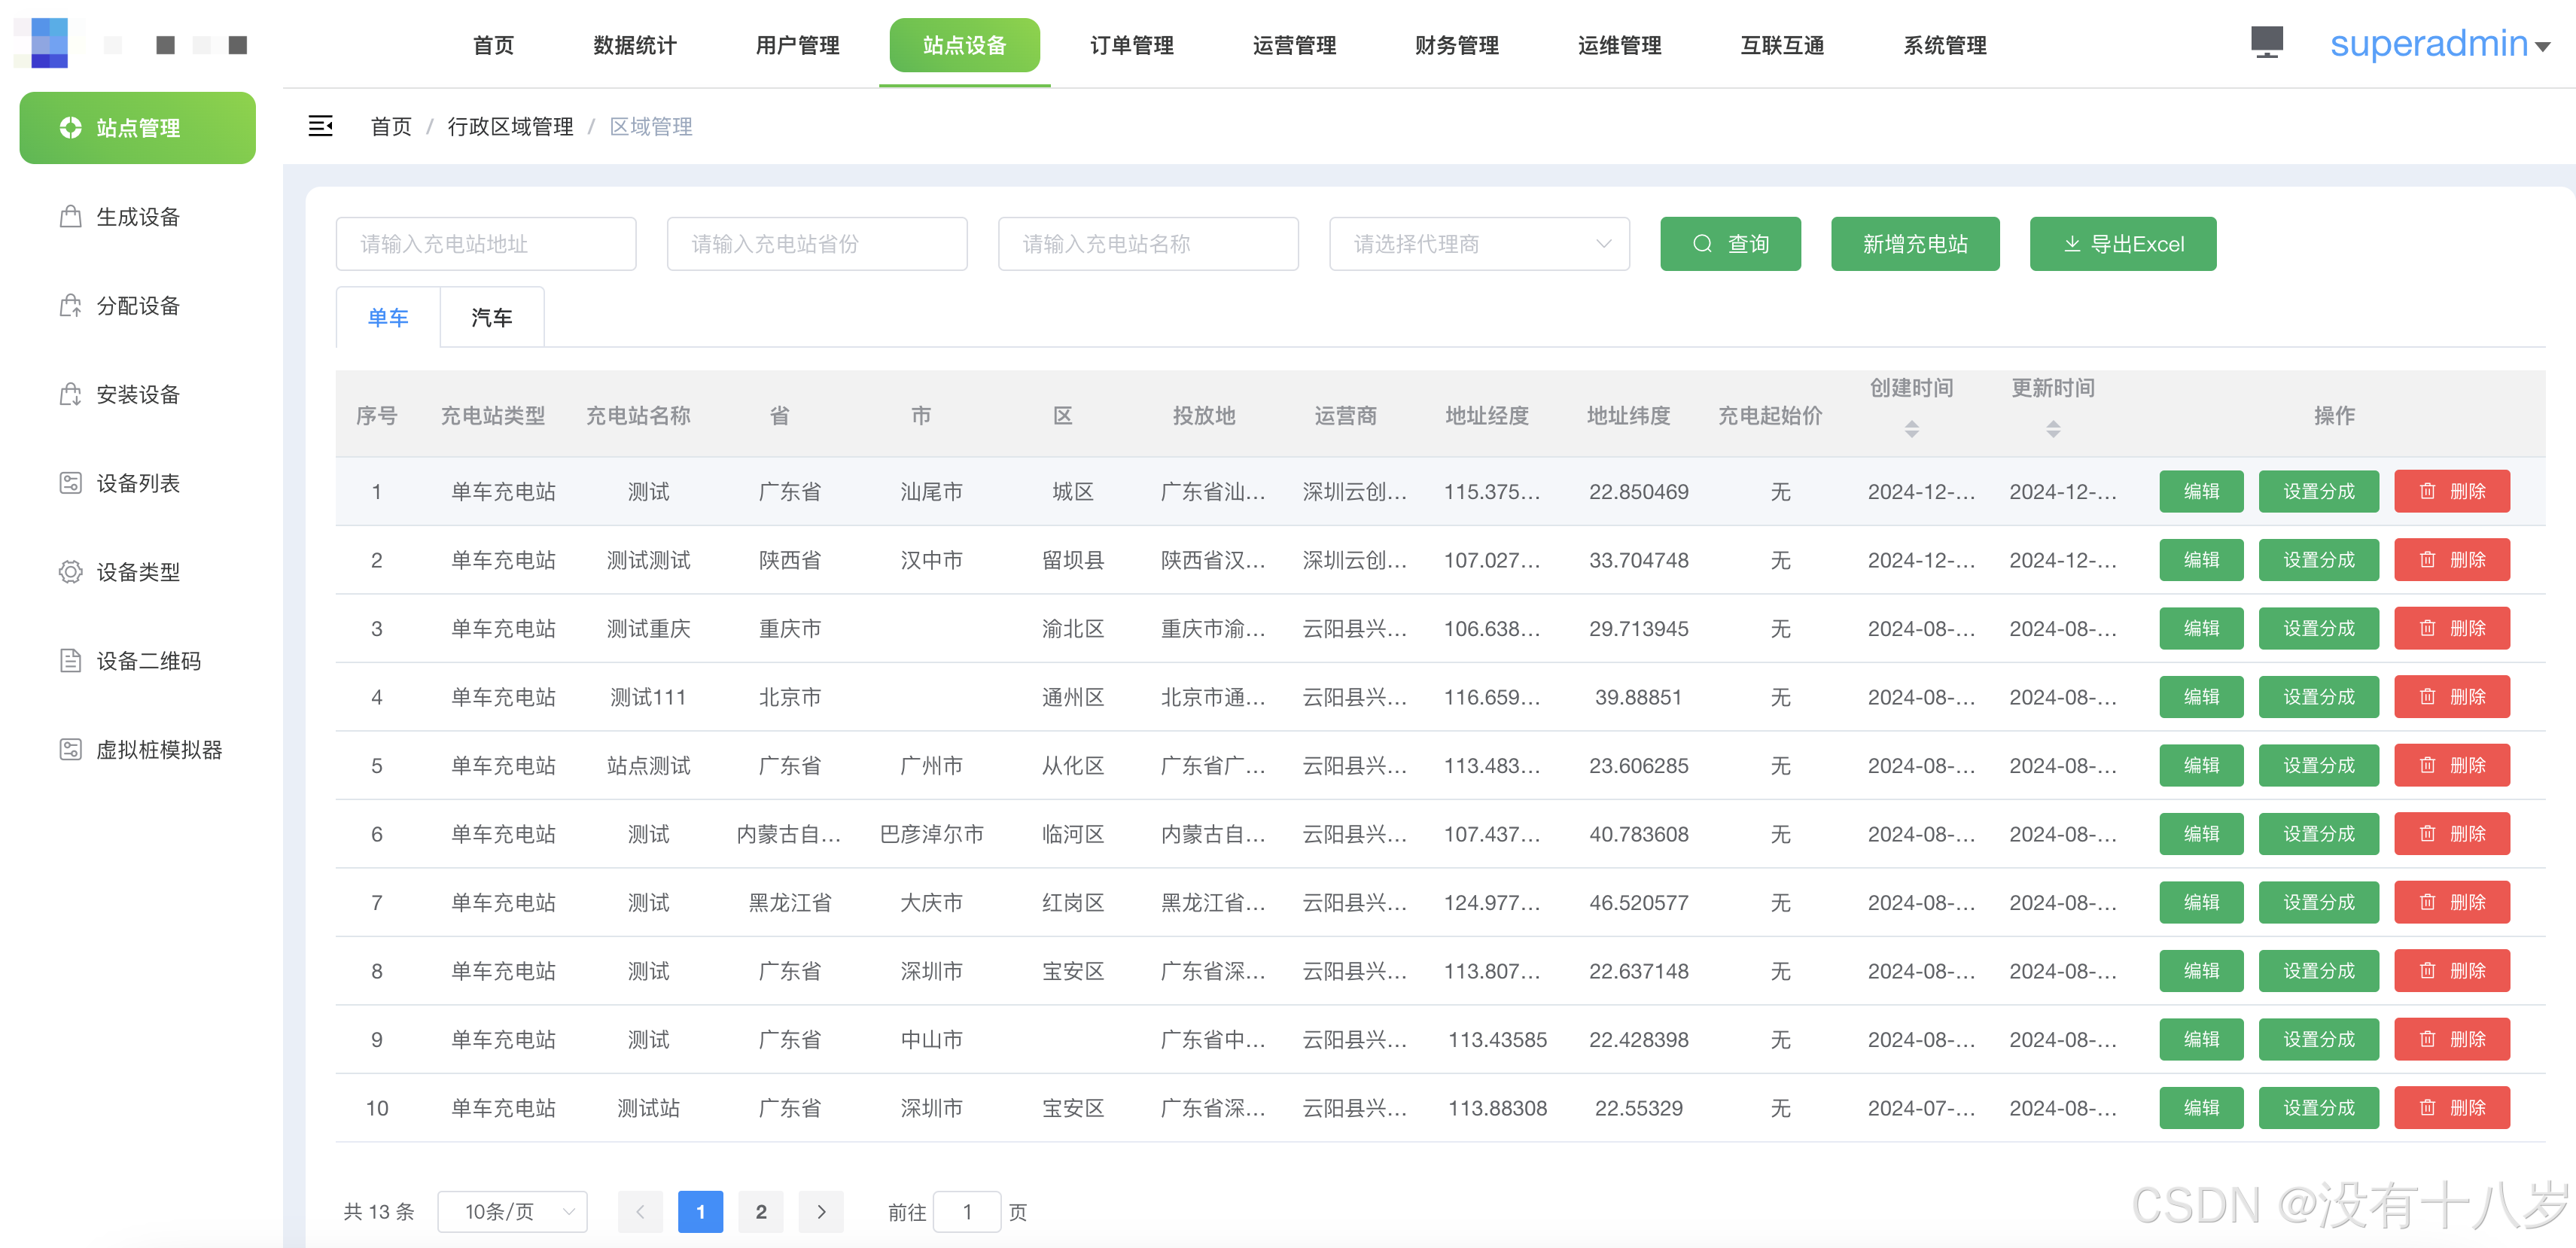The height and width of the screenshot is (1248, 2576).
Task: Click the monitor screen icon in header
Action: coord(2266,42)
